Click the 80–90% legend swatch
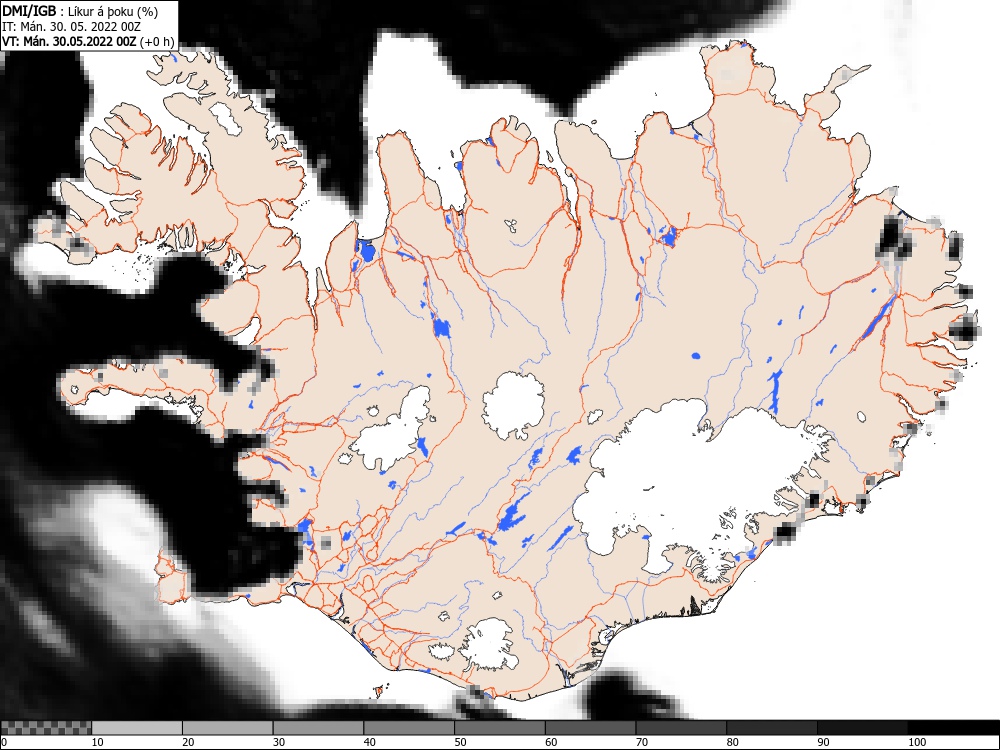1000x750 pixels. coord(772,728)
